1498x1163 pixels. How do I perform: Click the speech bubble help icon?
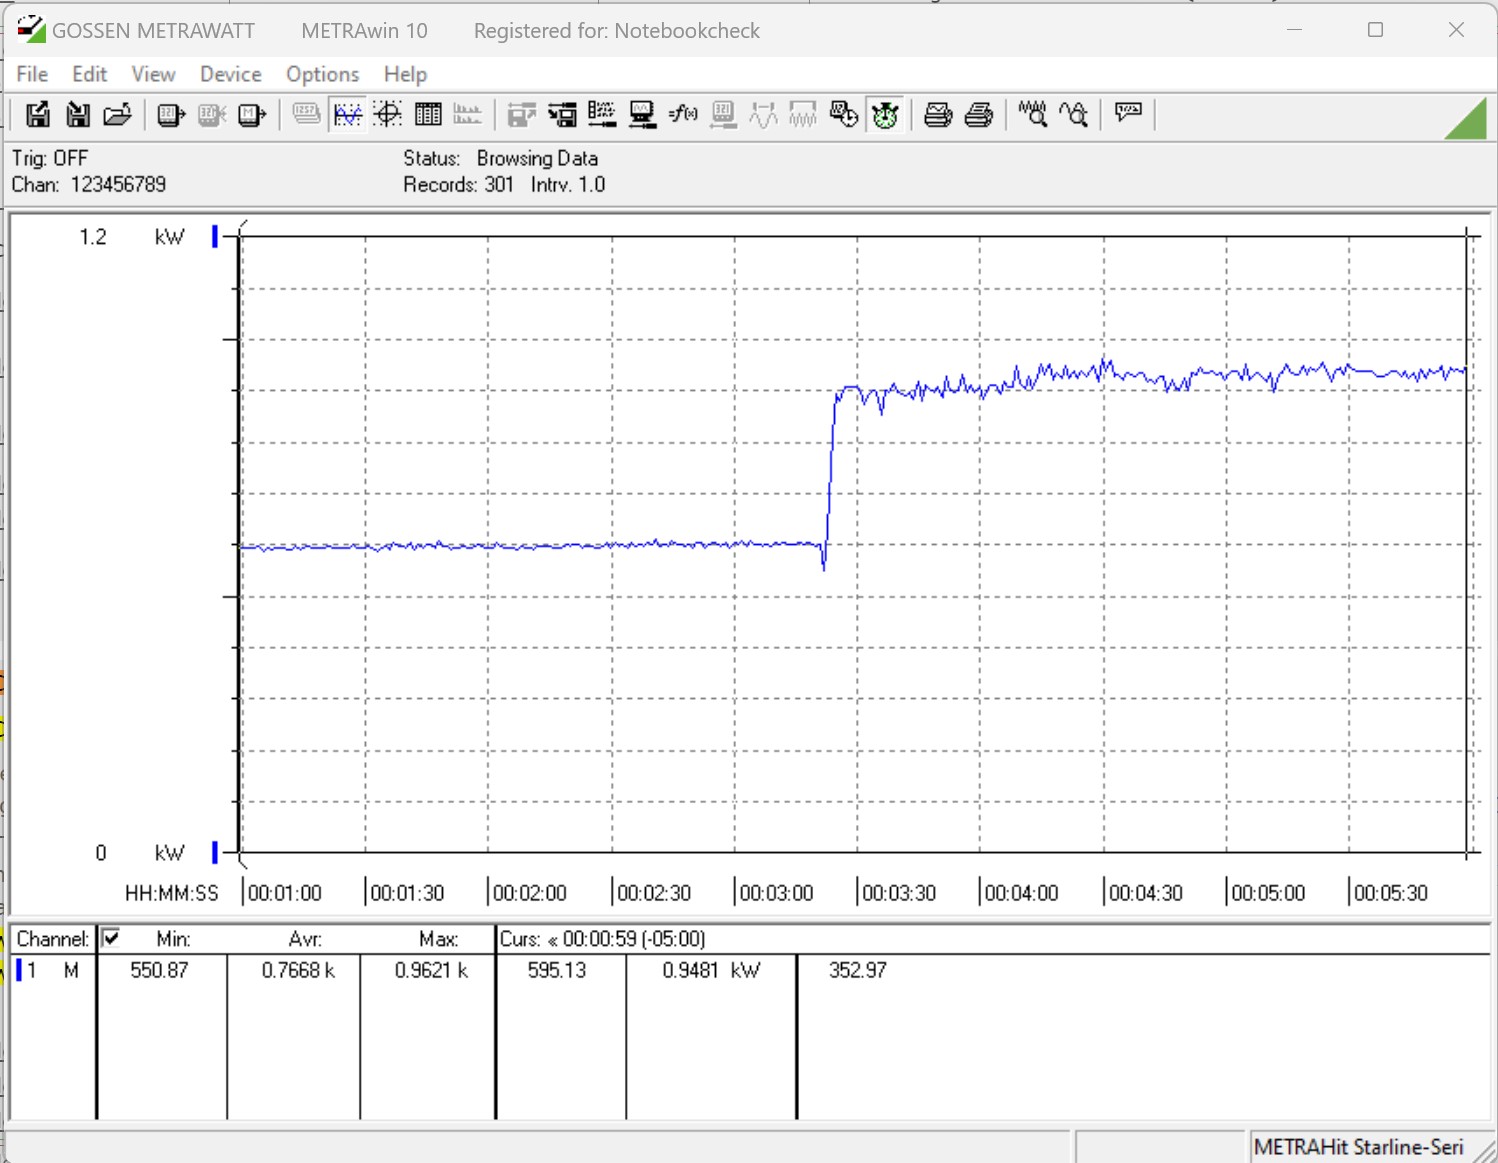click(x=1128, y=113)
